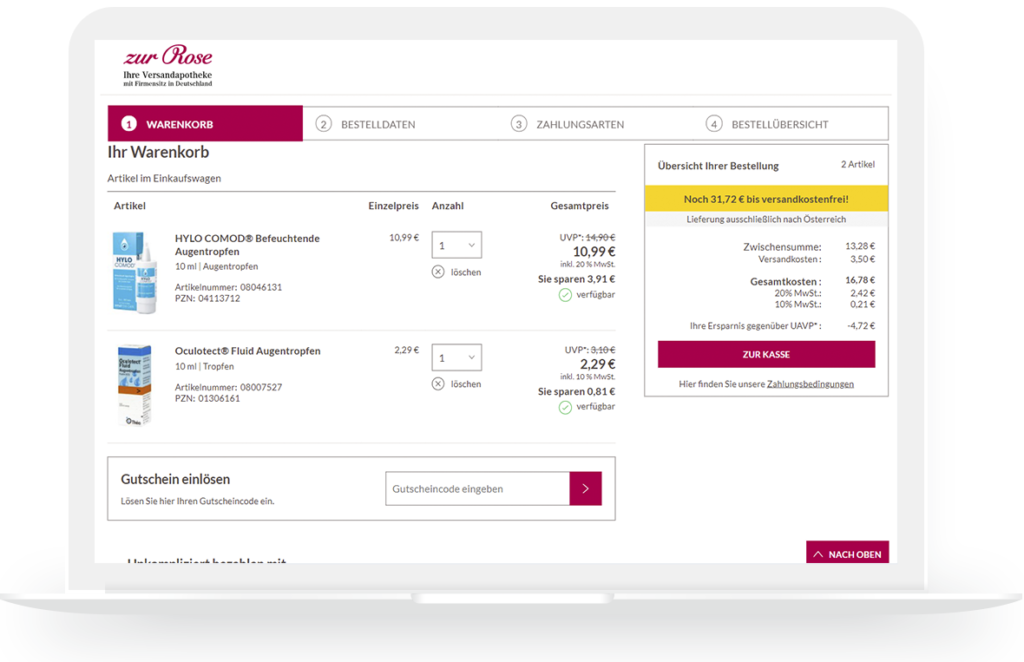Open quantity dropdown for HYLO COMOD
Image resolution: width=1024 pixels, height=662 pixels.
(x=456, y=245)
